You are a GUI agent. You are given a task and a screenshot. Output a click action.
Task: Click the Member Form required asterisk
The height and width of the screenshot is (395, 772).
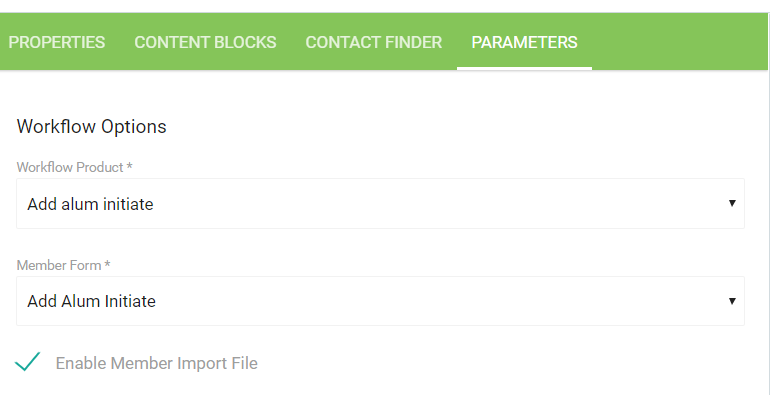107,264
